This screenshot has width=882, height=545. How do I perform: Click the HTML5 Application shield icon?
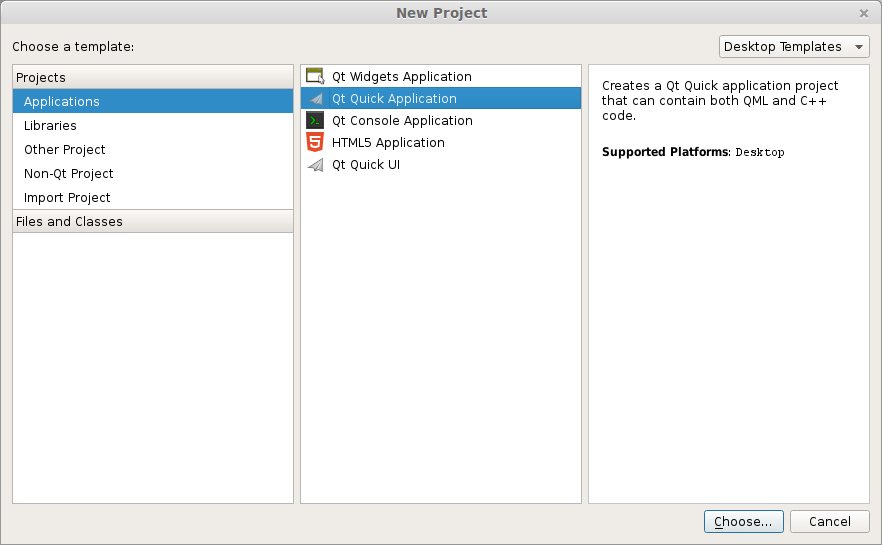click(315, 143)
